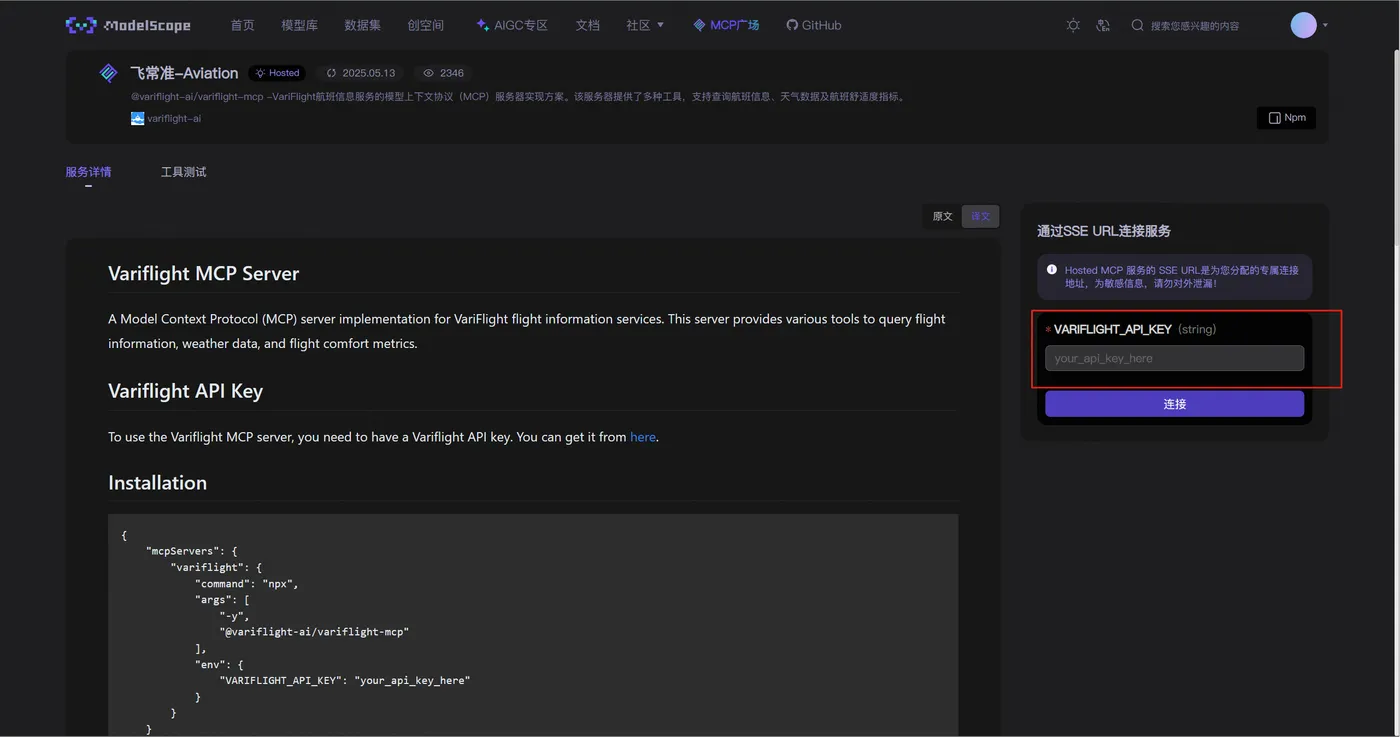Go to 首页 in the top navigation
1400x737 pixels.
[243, 25]
